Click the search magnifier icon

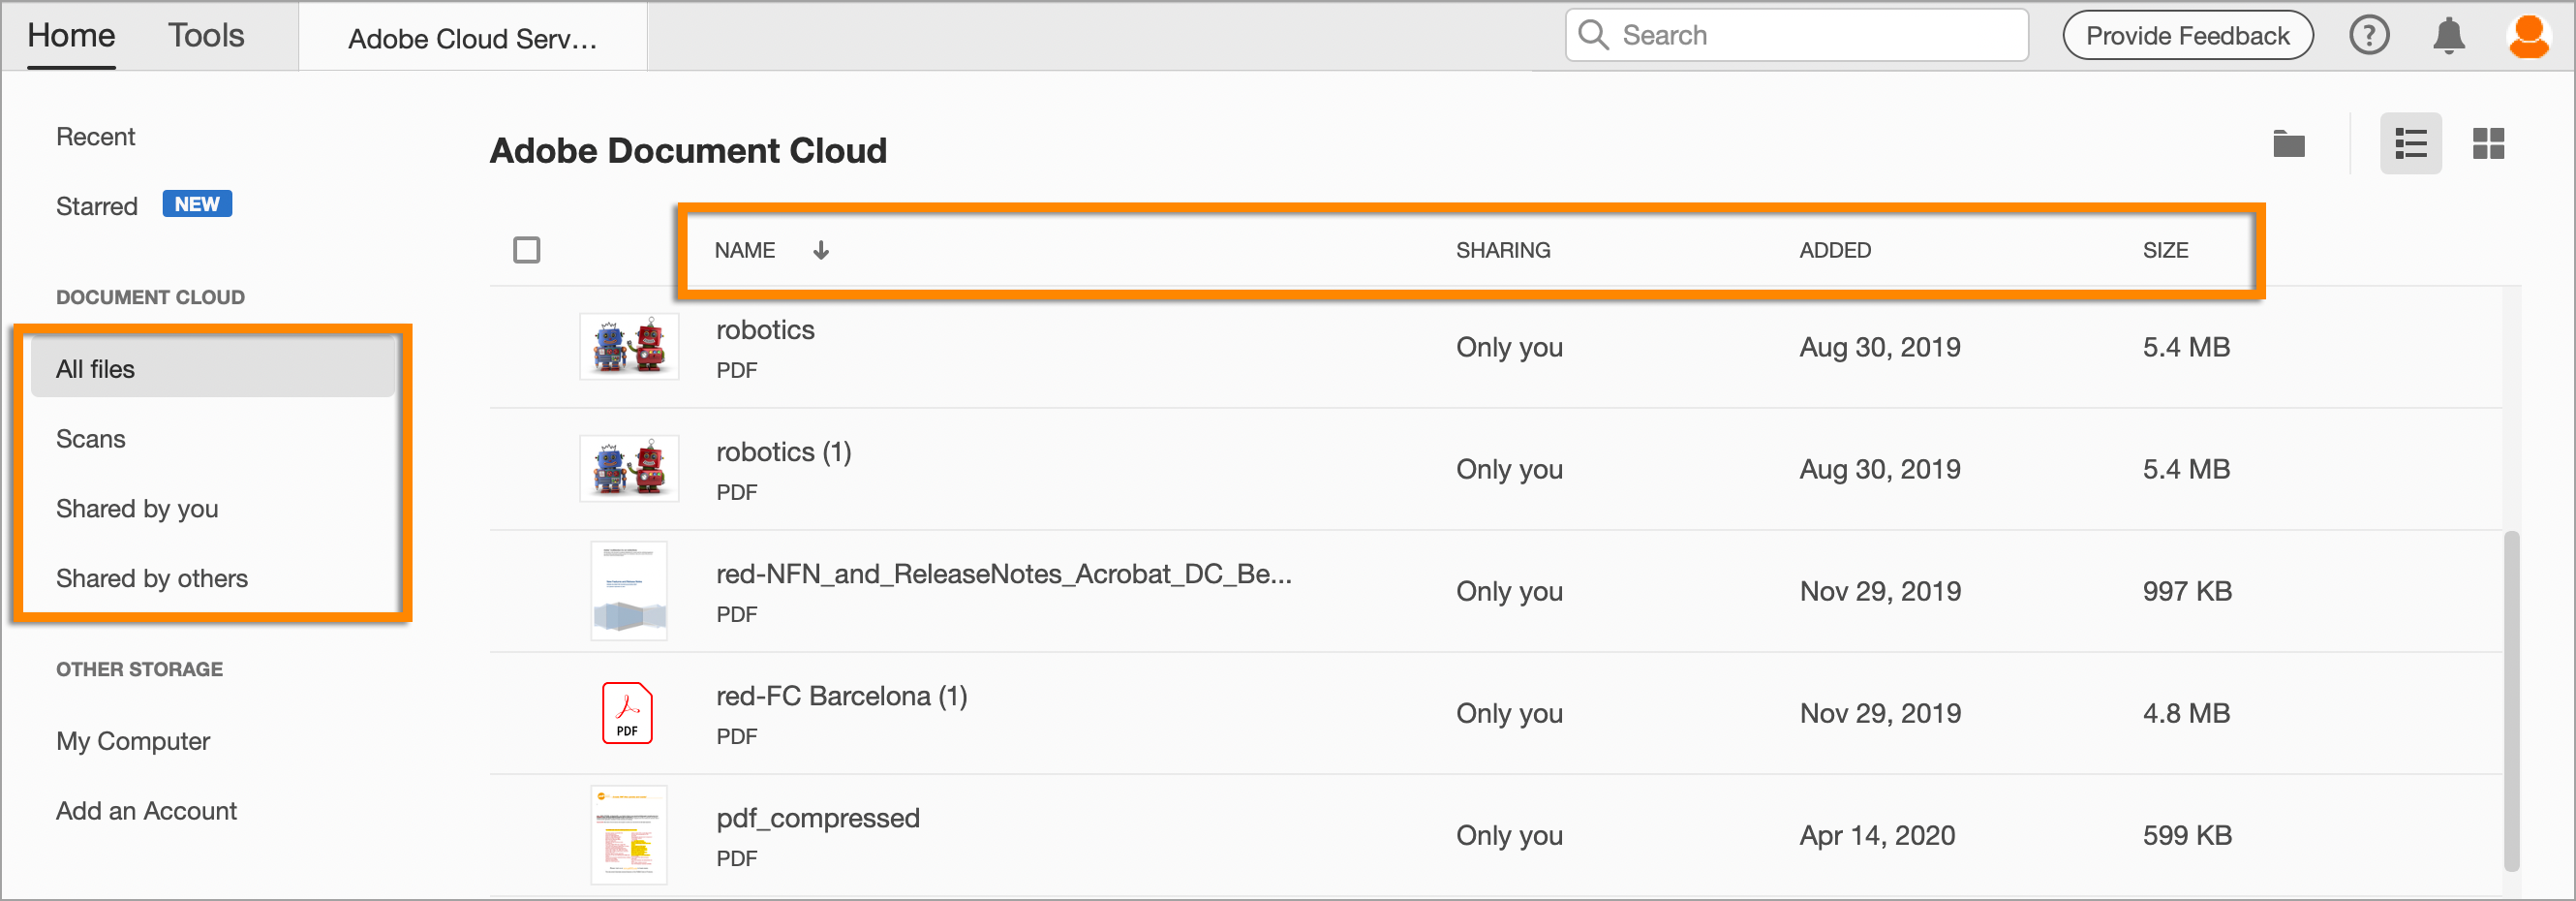tap(1595, 35)
